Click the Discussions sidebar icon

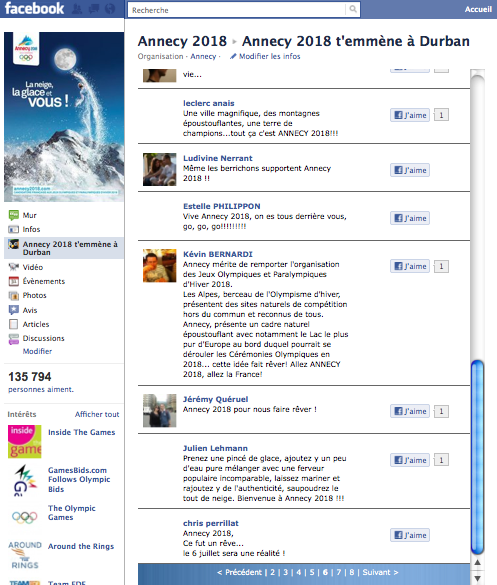pos(14,339)
